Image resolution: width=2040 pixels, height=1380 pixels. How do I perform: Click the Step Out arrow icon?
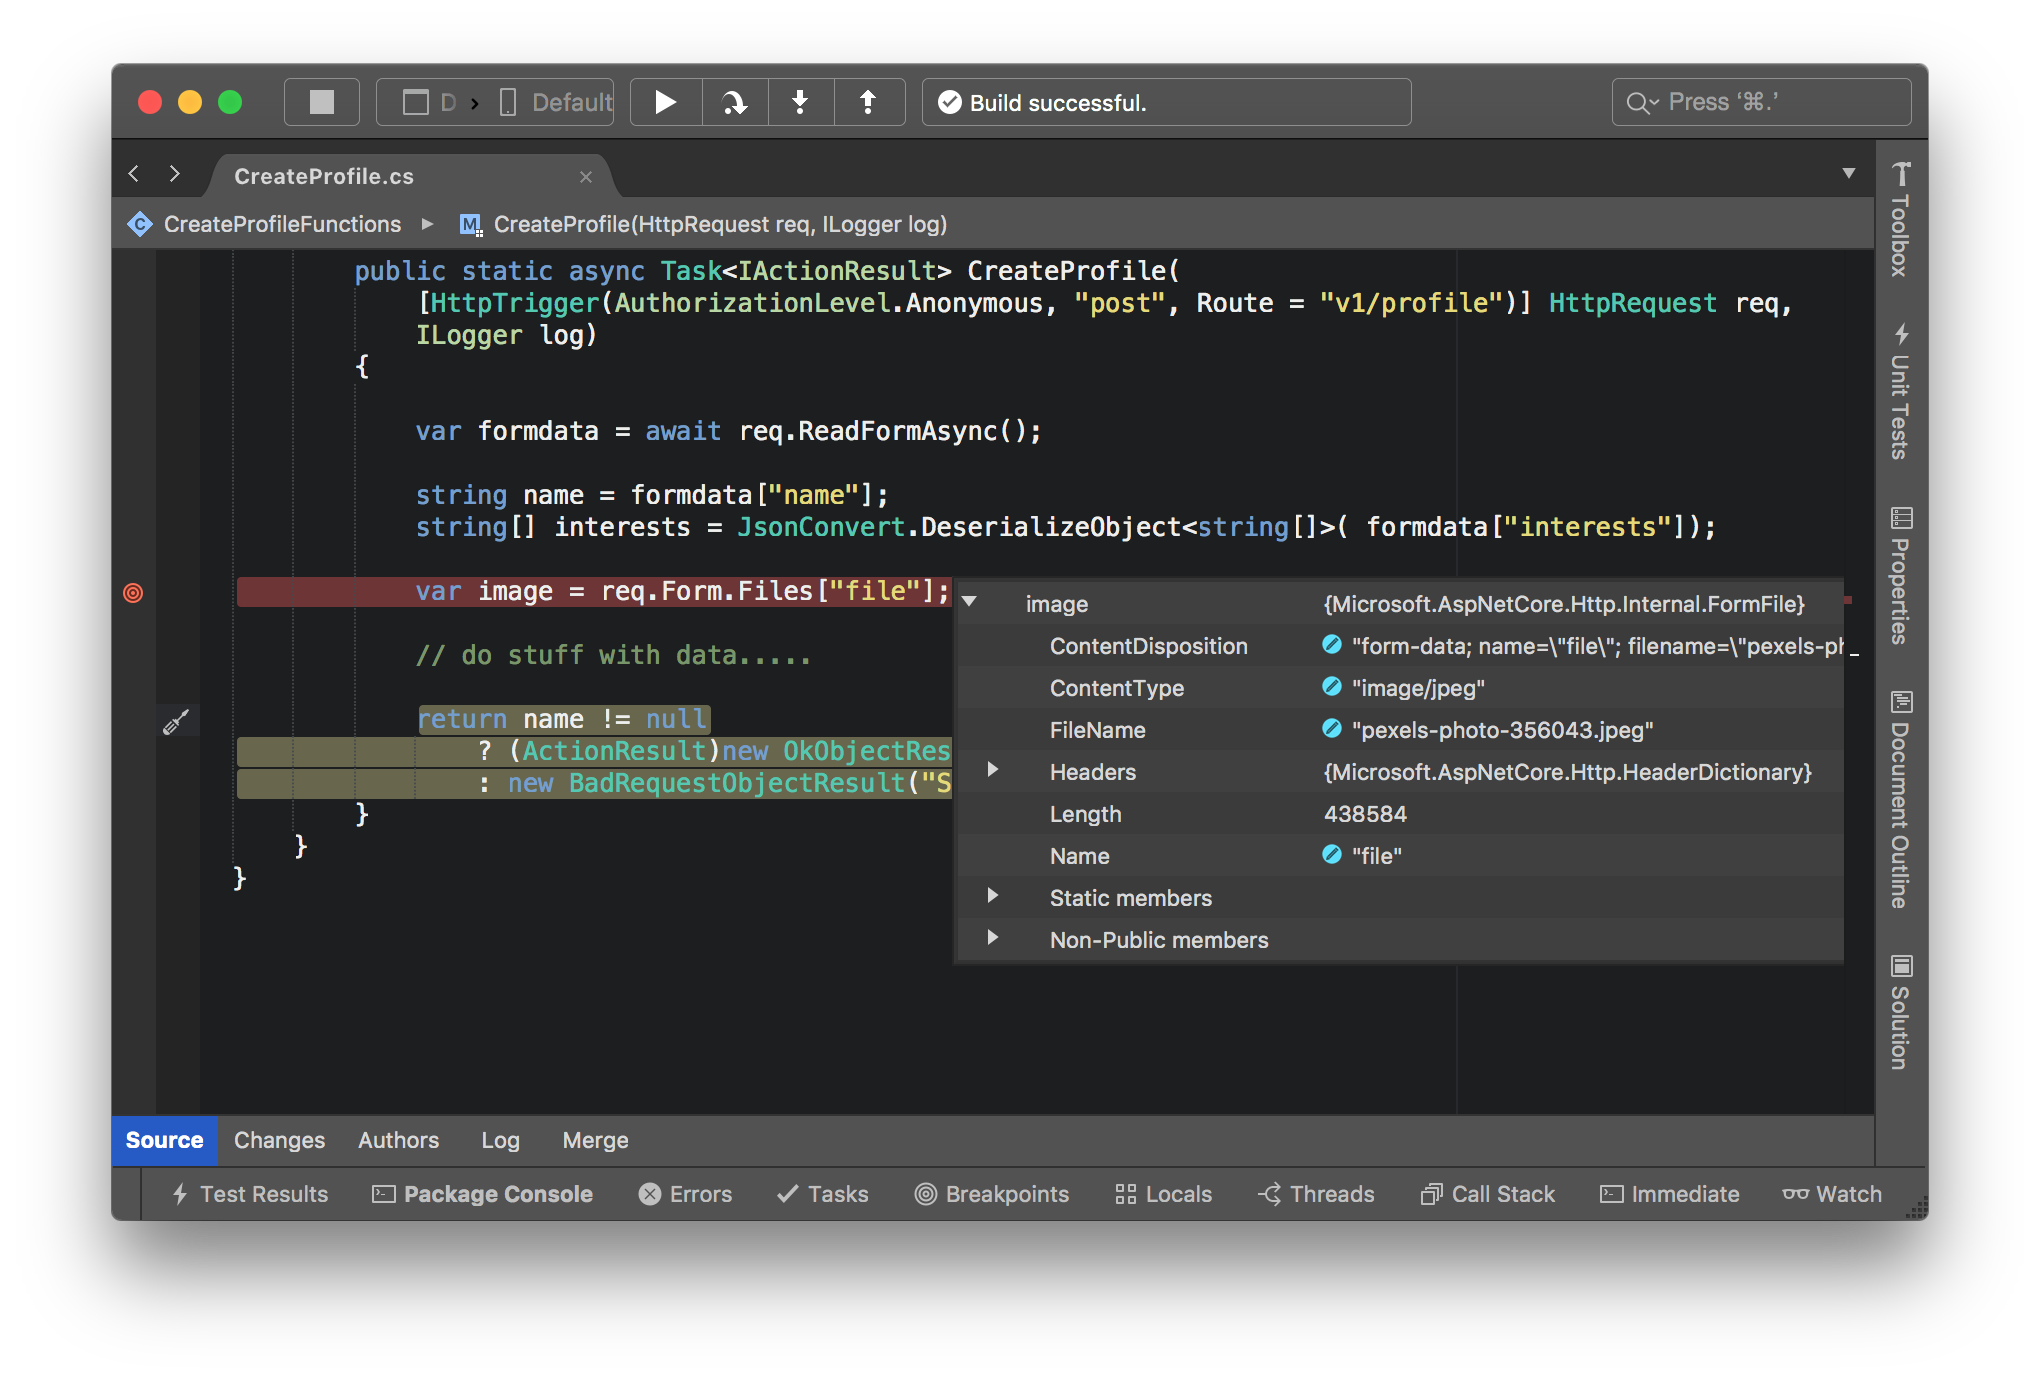(x=868, y=102)
